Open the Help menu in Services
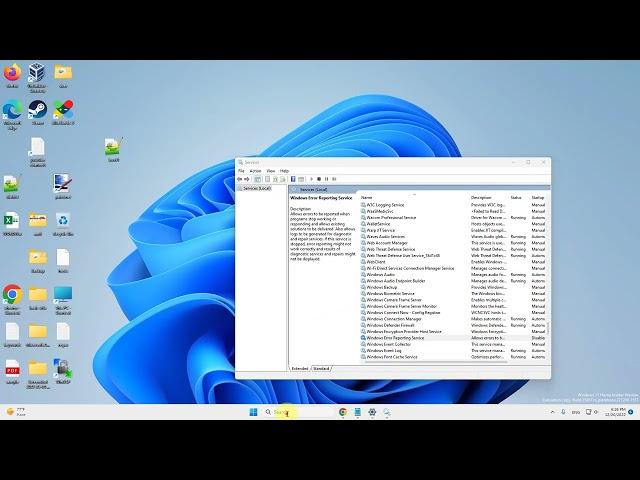 click(284, 171)
